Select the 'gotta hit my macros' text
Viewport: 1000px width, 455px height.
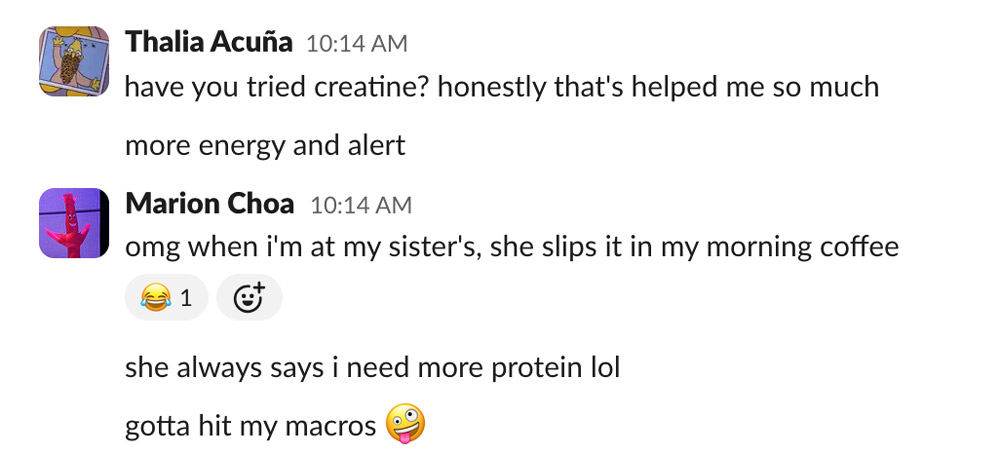tap(250, 427)
